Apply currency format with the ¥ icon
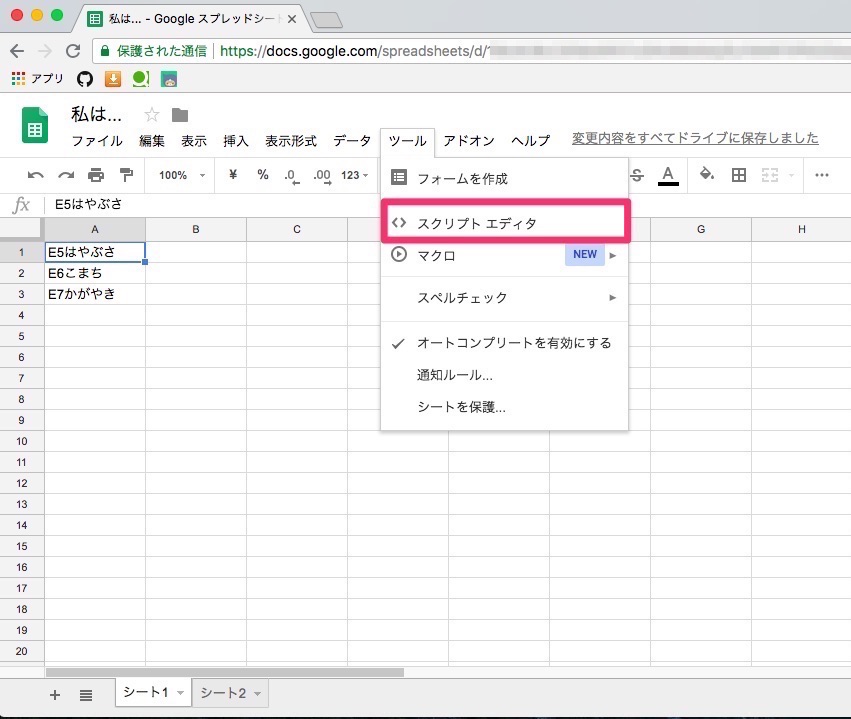The width and height of the screenshot is (851, 719). (x=231, y=174)
